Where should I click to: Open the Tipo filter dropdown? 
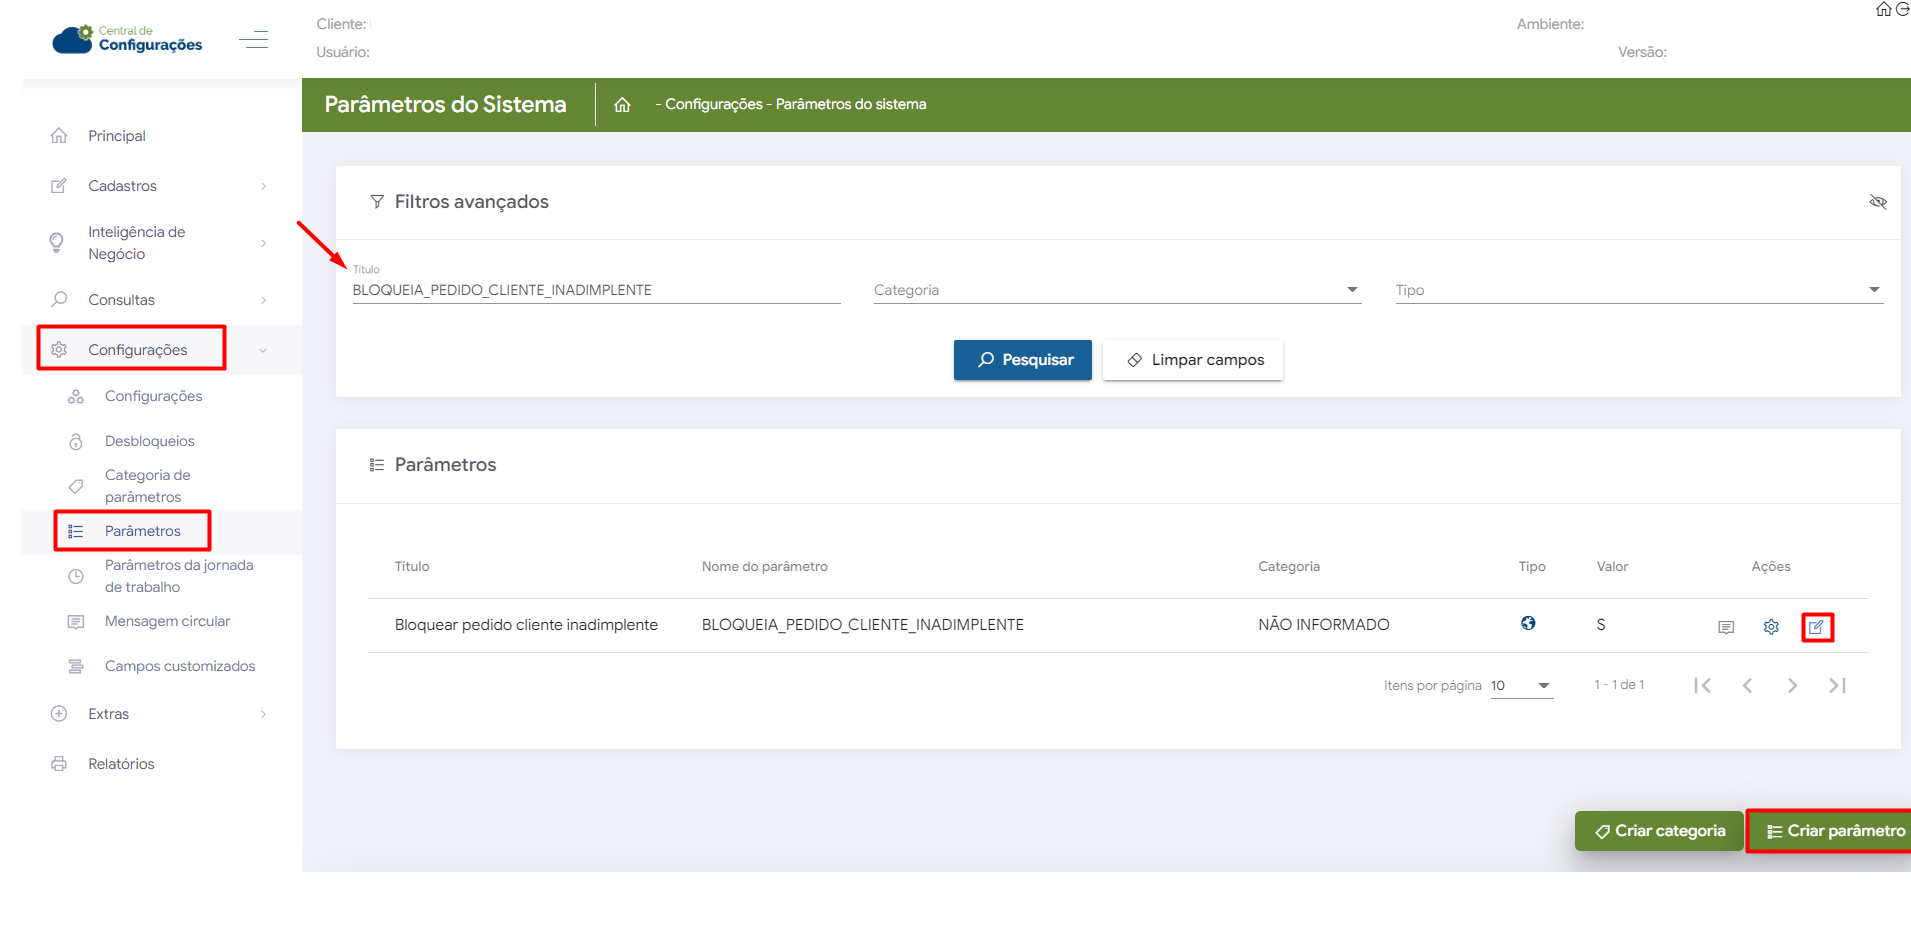(x=1638, y=290)
